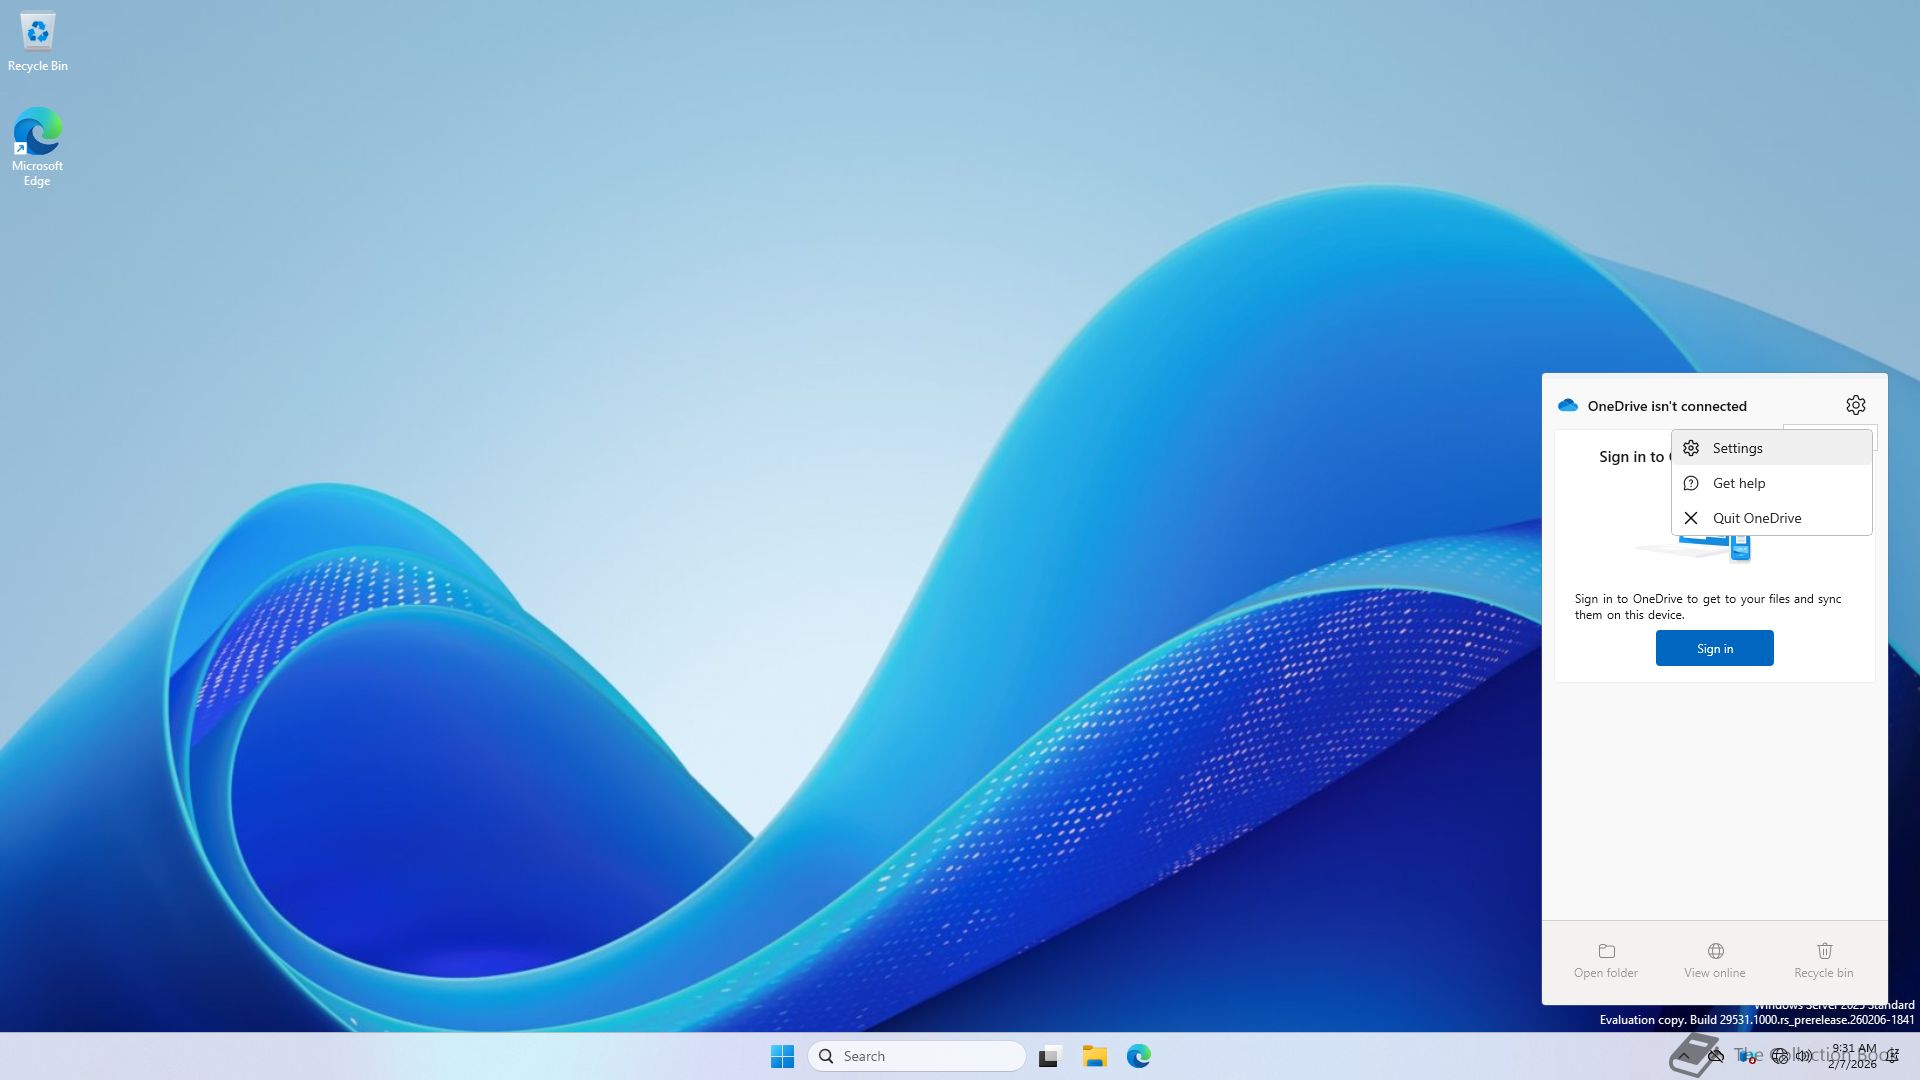Click the OneDrive disconnected tray icon
The width and height of the screenshot is (1920, 1080).
click(1716, 1056)
